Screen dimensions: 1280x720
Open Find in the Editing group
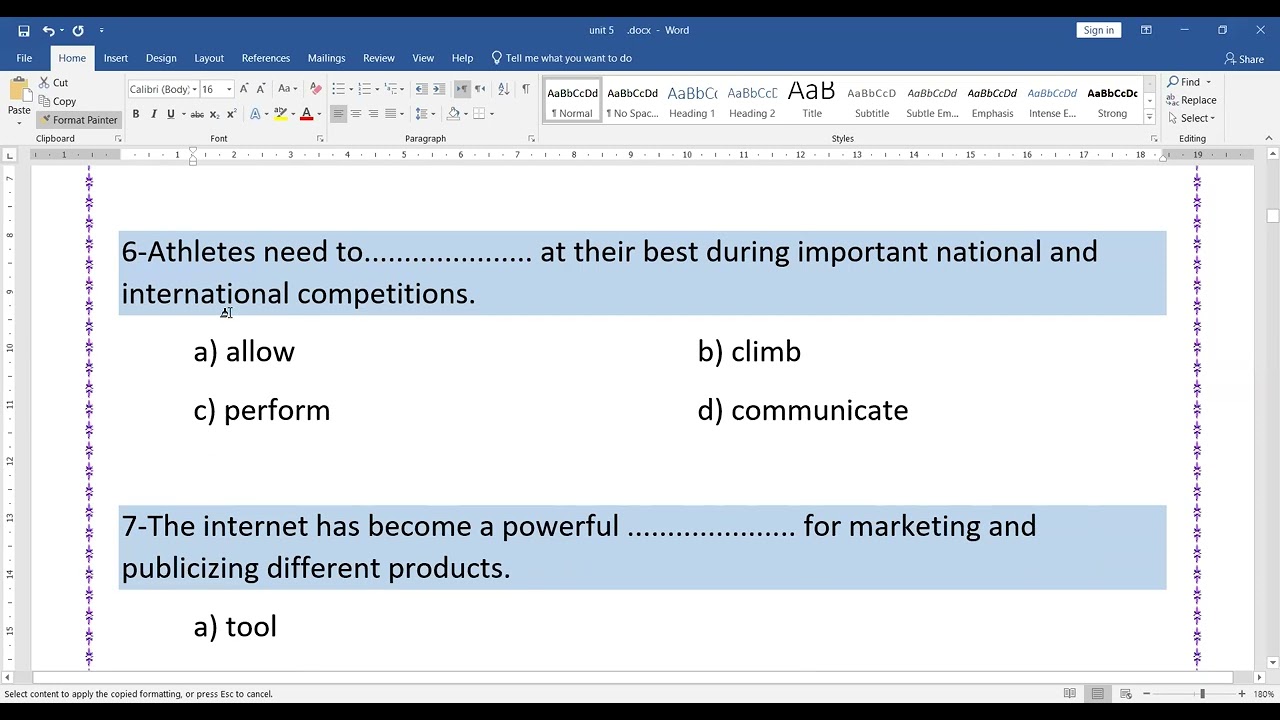[x=1184, y=82]
